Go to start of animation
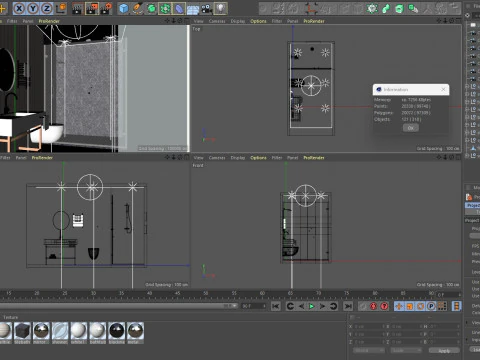Viewport: 480px width, 360px height. pos(276,306)
